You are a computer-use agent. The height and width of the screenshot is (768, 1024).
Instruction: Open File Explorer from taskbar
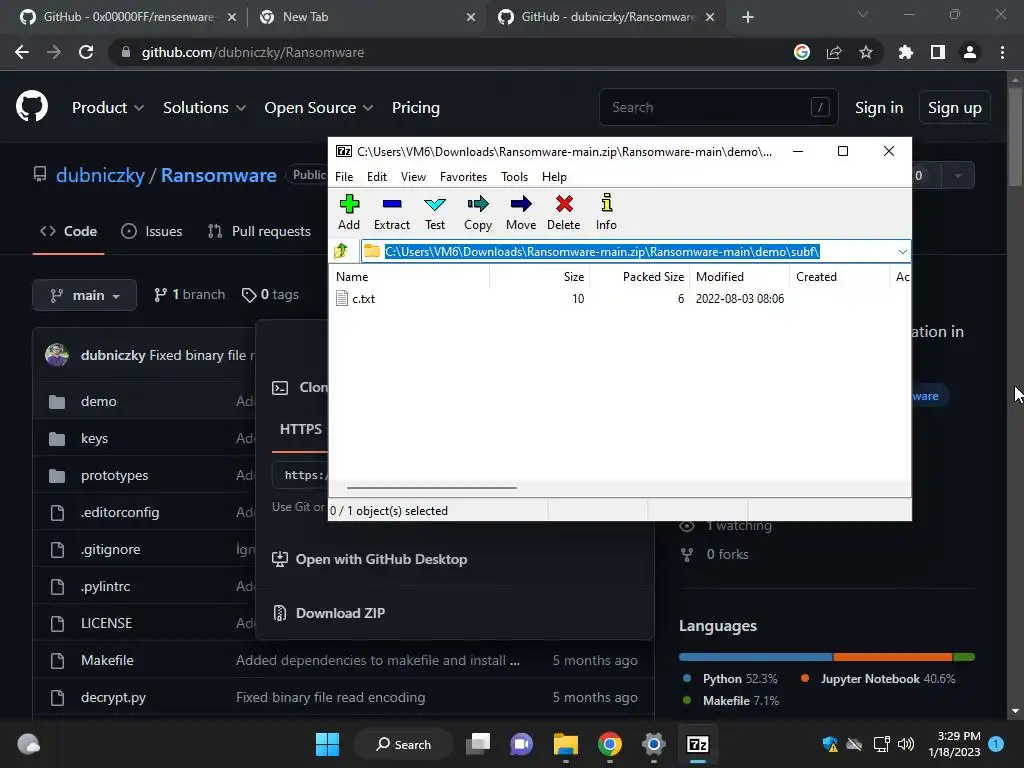point(566,744)
